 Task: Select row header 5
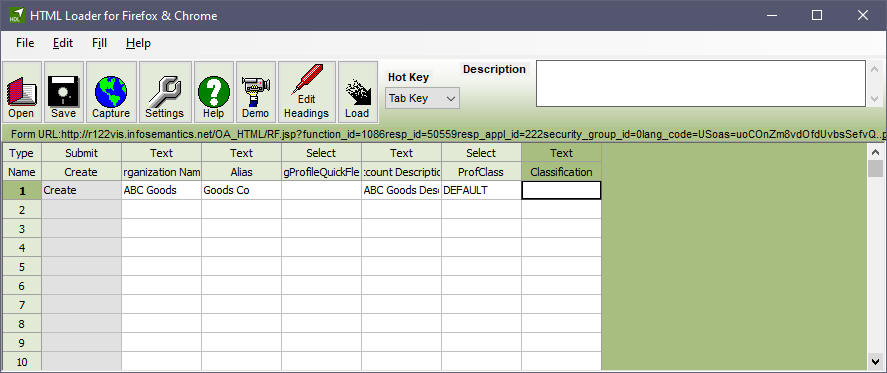click(x=22, y=267)
